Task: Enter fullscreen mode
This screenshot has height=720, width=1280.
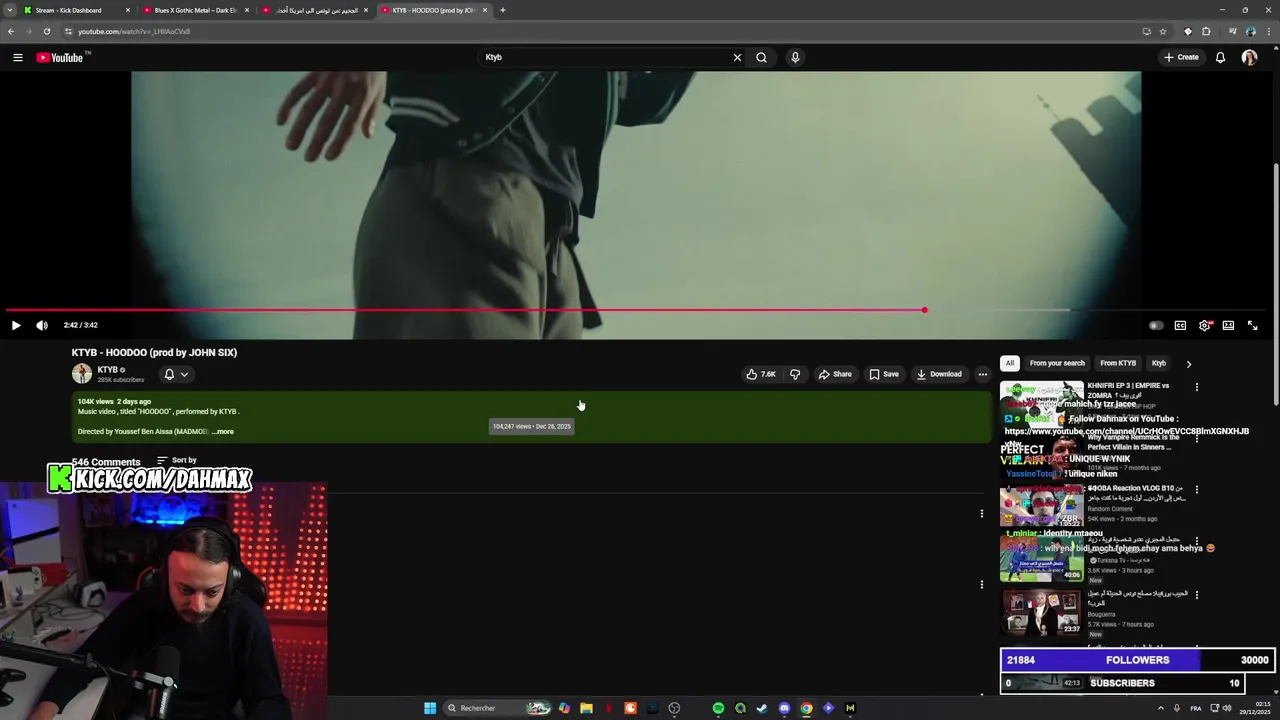Action: tap(1252, 325)
